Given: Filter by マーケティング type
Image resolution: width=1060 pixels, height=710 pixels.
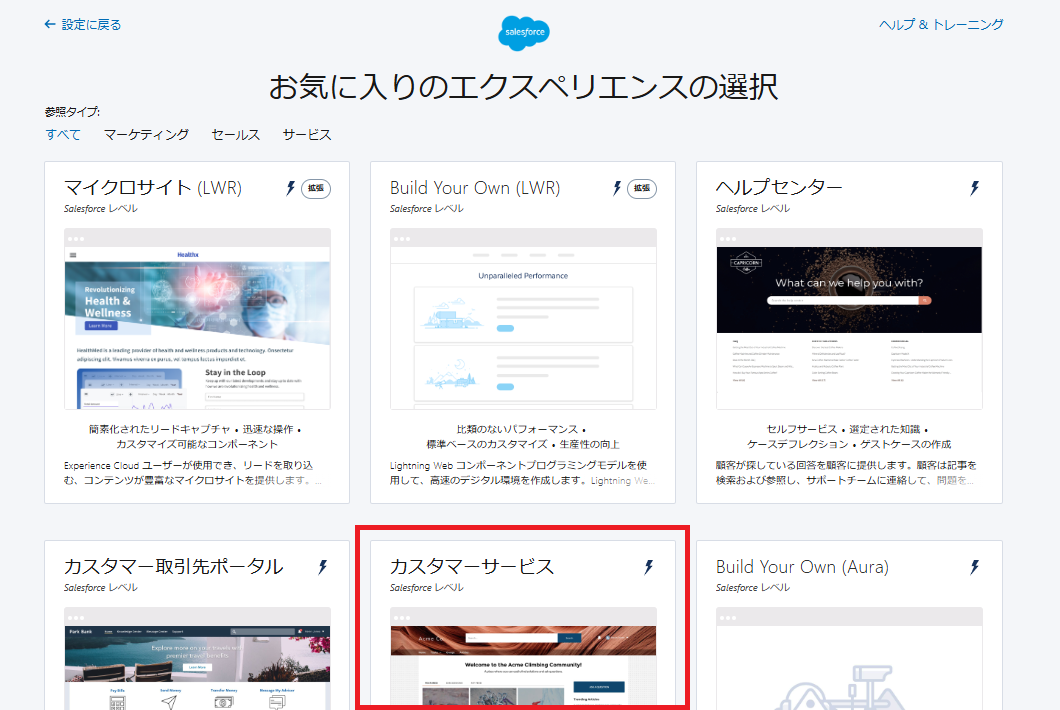Looking at the screenshot, I should [x=146, y=135].
